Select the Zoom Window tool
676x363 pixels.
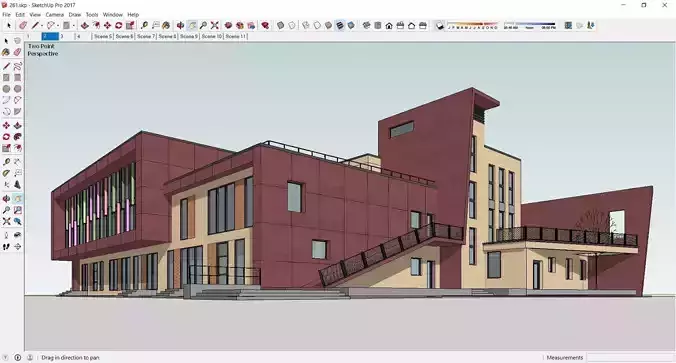[17, 210]
